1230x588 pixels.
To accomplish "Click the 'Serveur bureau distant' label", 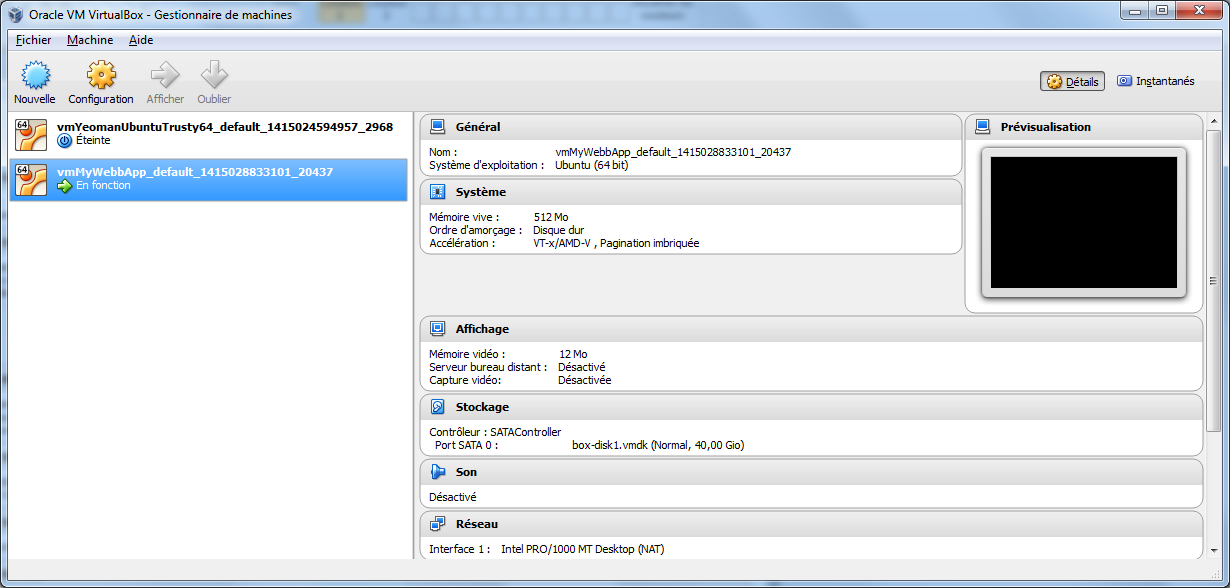I will pyautogui.click(x=488, y=367).
